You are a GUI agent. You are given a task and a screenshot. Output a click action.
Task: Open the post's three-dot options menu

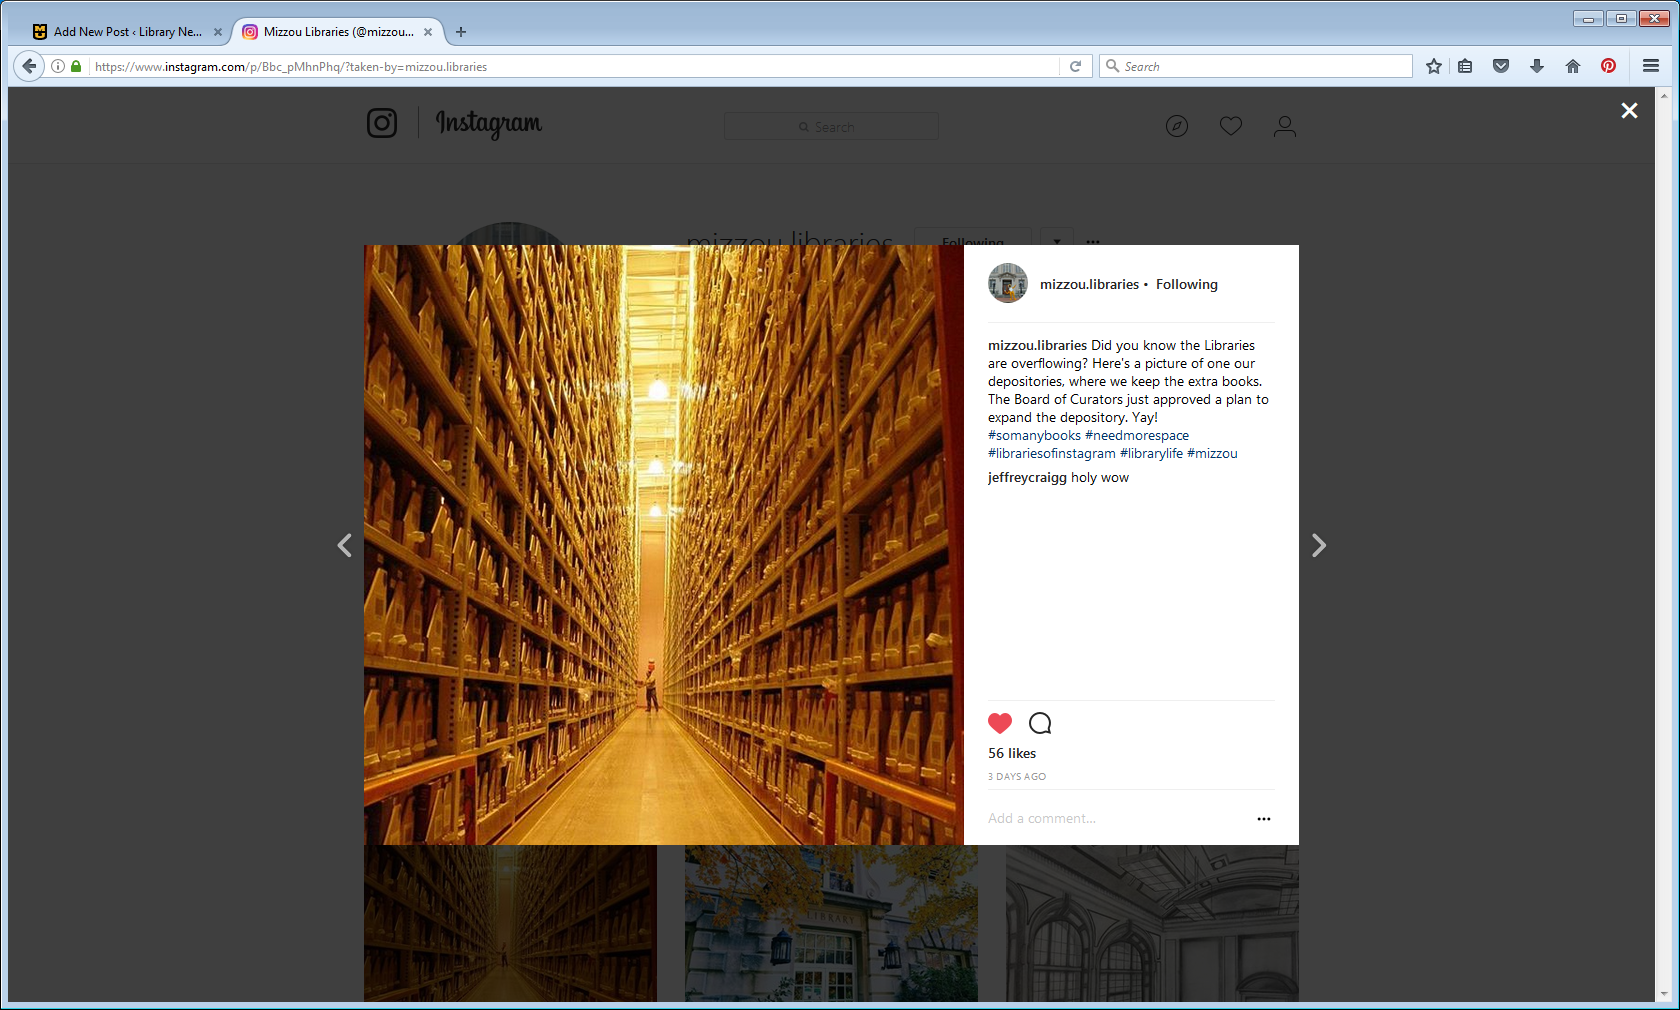click(1263, 819)
